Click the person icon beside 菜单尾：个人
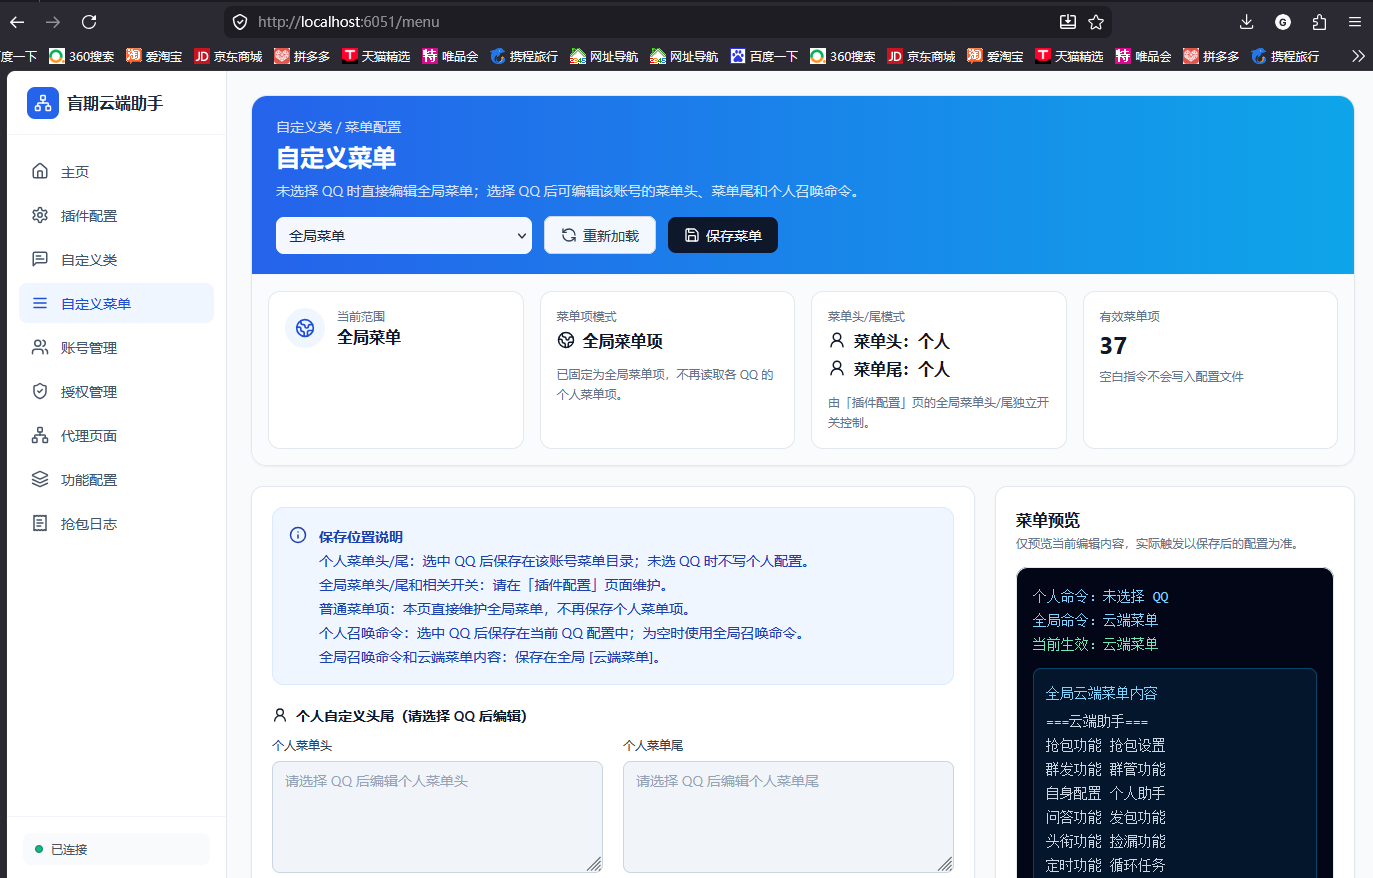 (837, 369)
